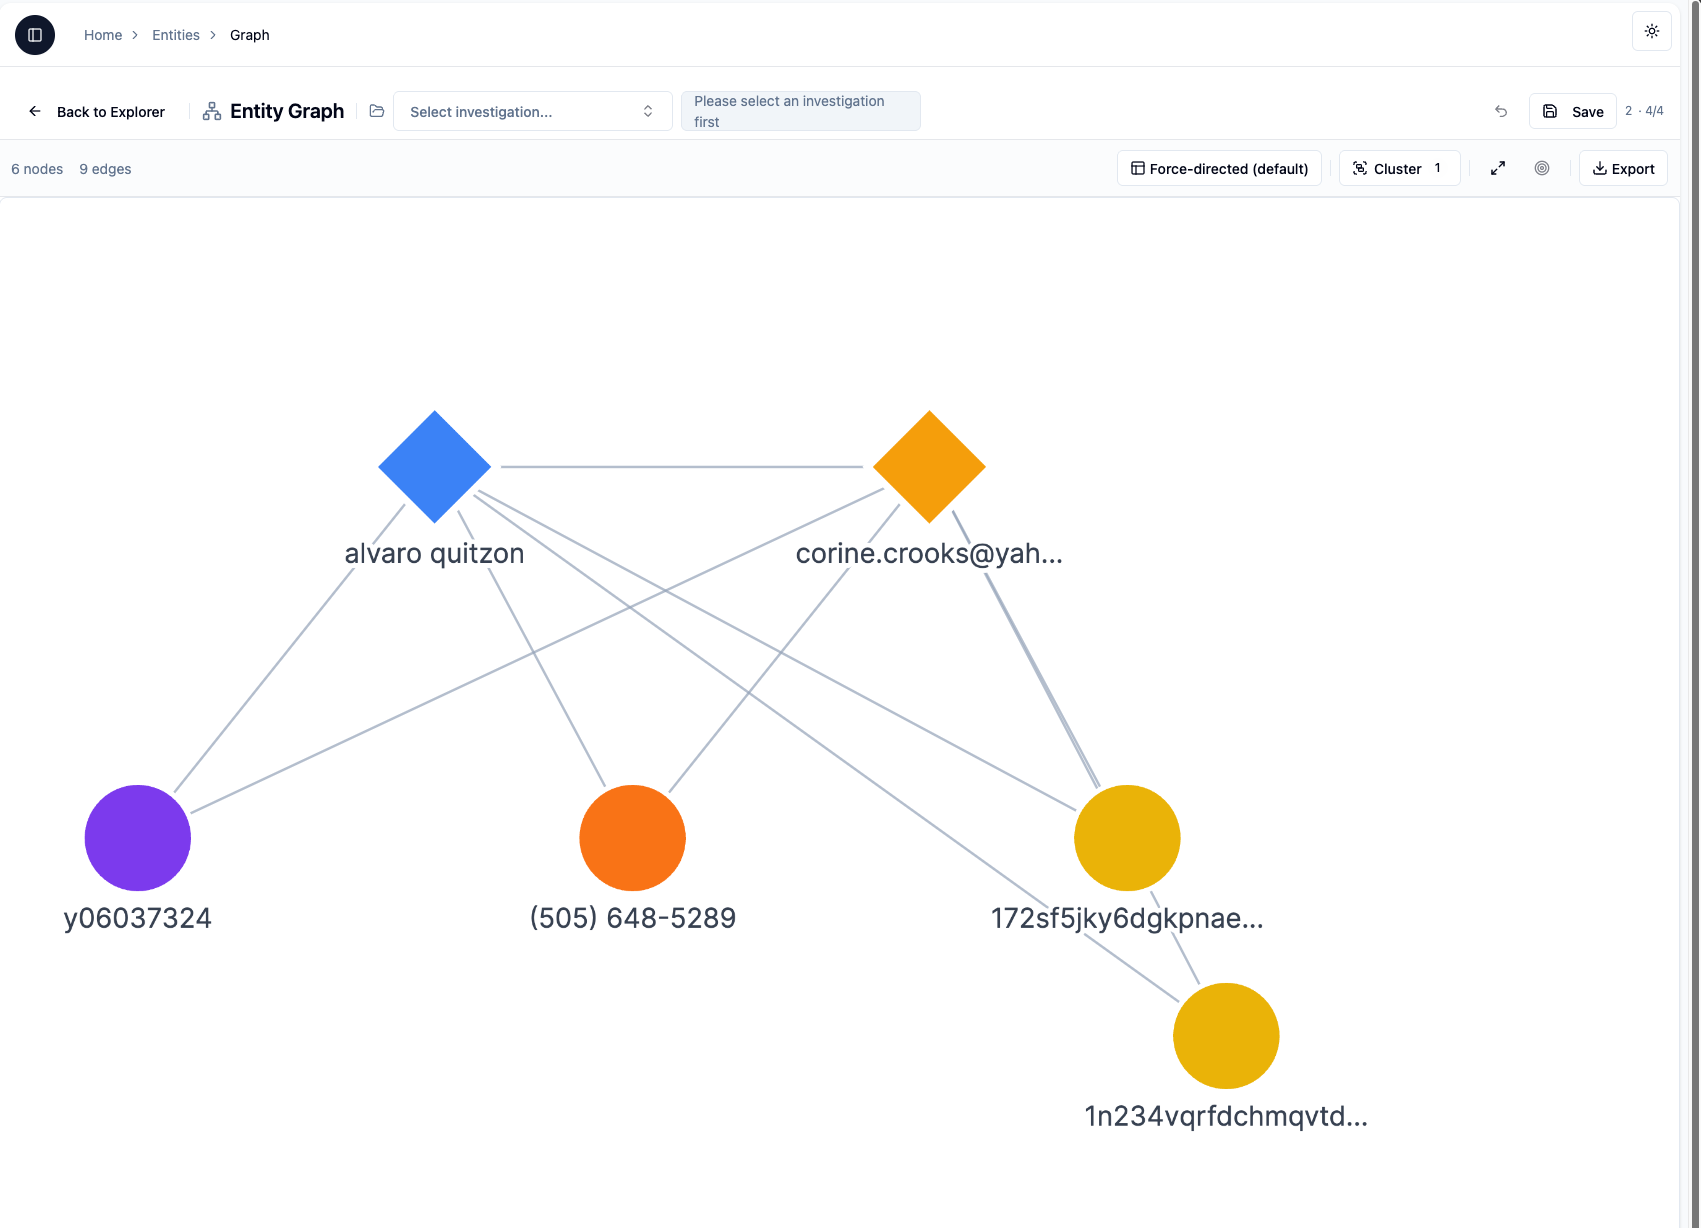Click the Entity Graph node icon beside title
1701x1228 pixels.
211,111
